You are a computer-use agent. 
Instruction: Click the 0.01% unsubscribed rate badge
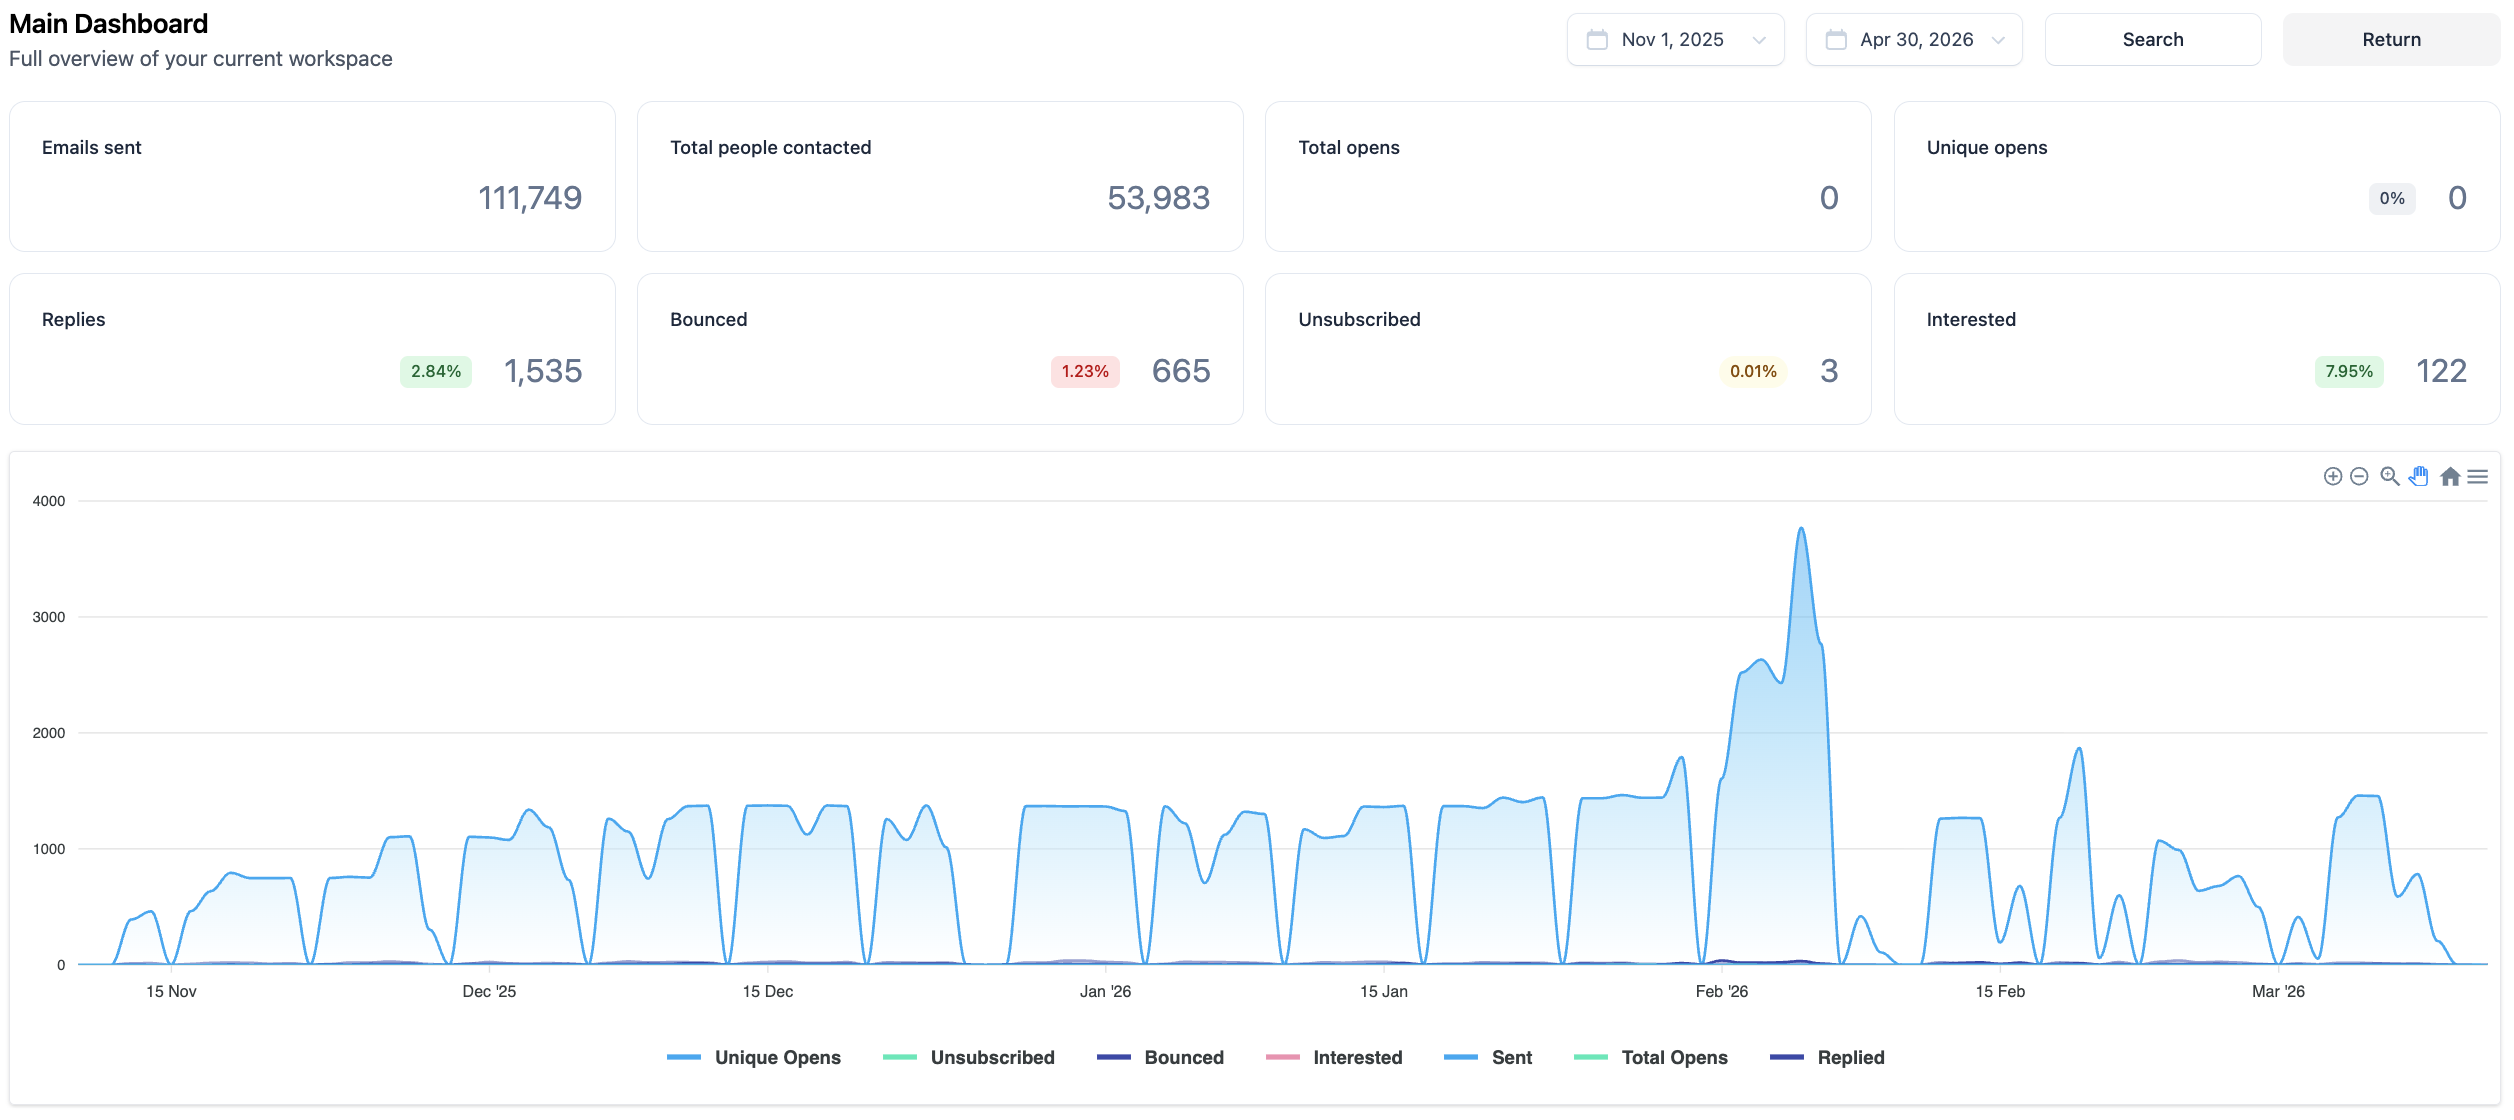1753,371
